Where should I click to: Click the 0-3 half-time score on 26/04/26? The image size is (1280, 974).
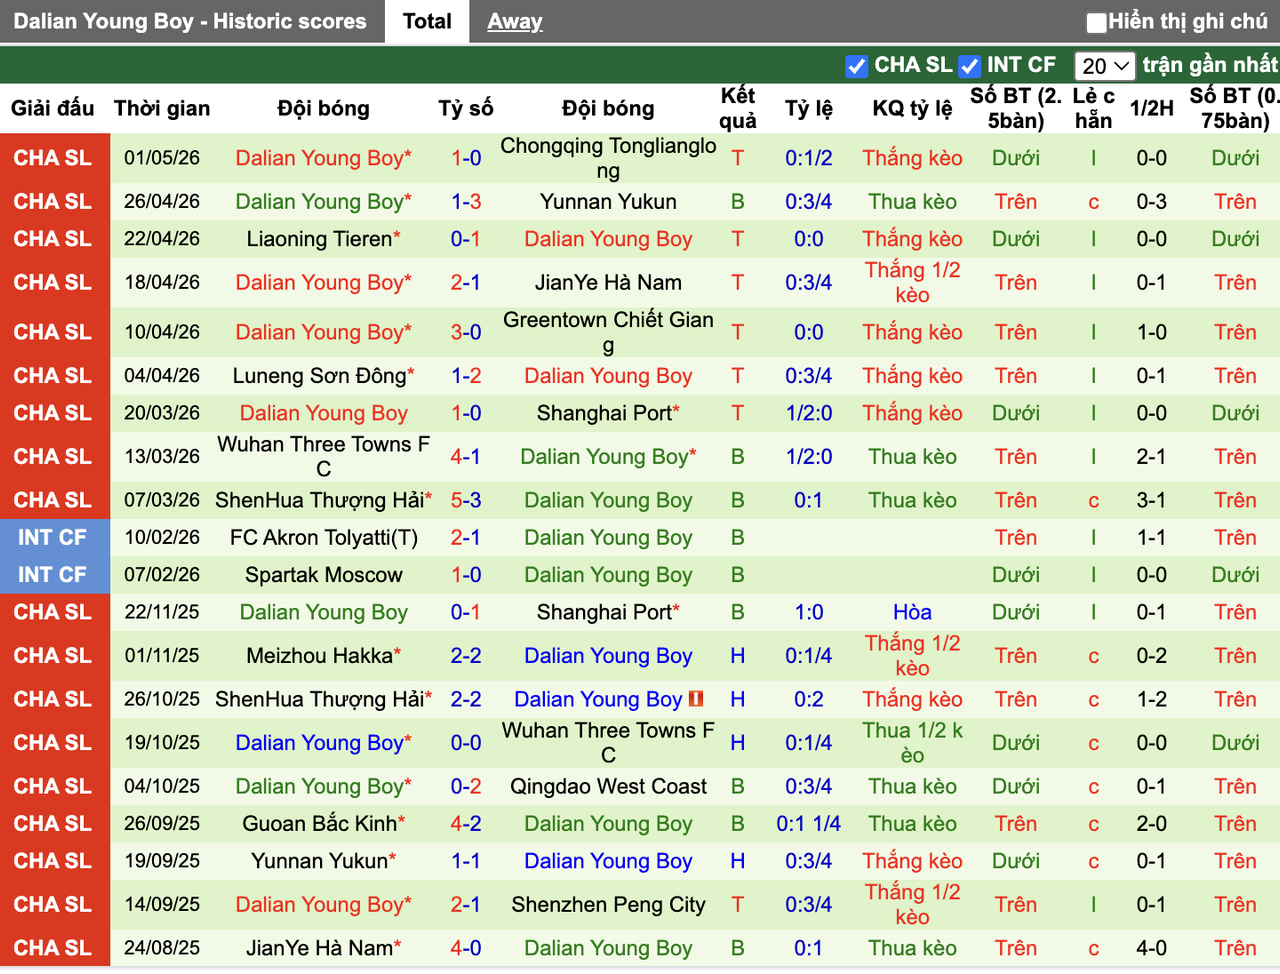pos(1152,201)
